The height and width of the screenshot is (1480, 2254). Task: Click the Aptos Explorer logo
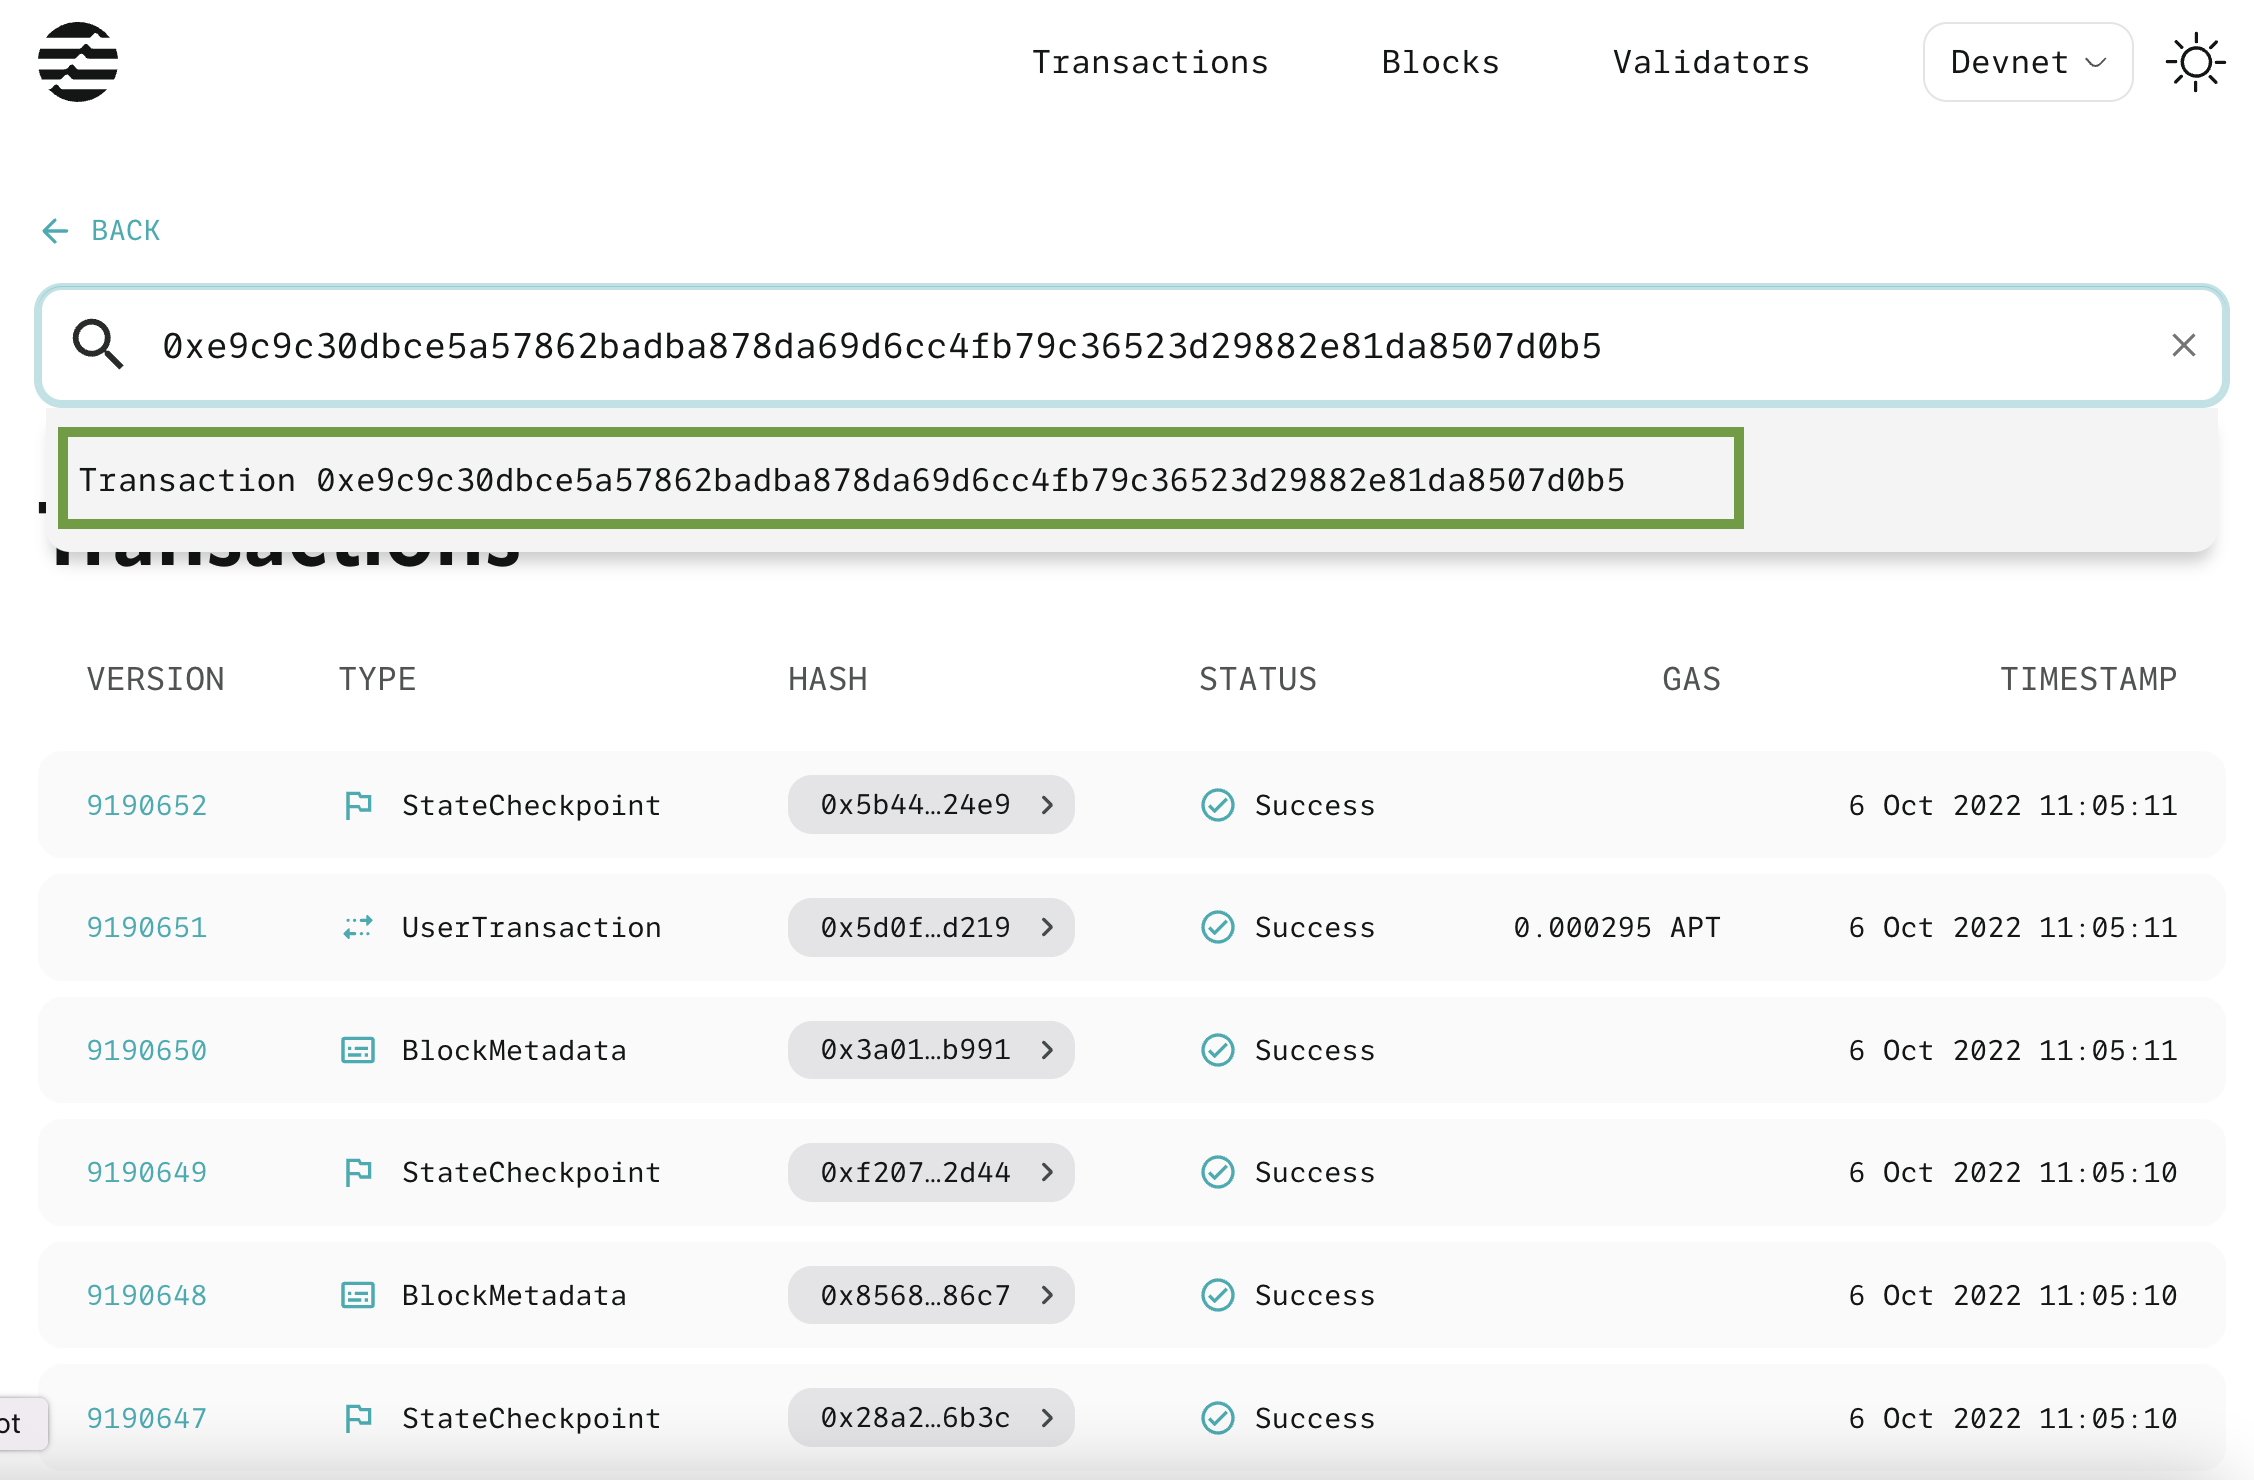[x=79, y=61]
